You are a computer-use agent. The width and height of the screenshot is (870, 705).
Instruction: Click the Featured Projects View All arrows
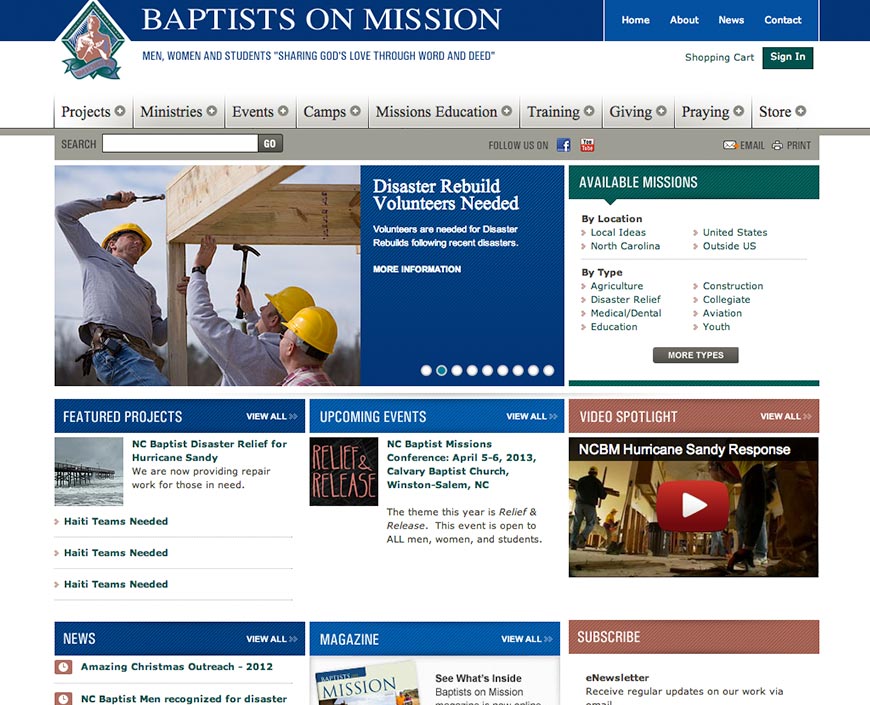[x=293, y=416]
